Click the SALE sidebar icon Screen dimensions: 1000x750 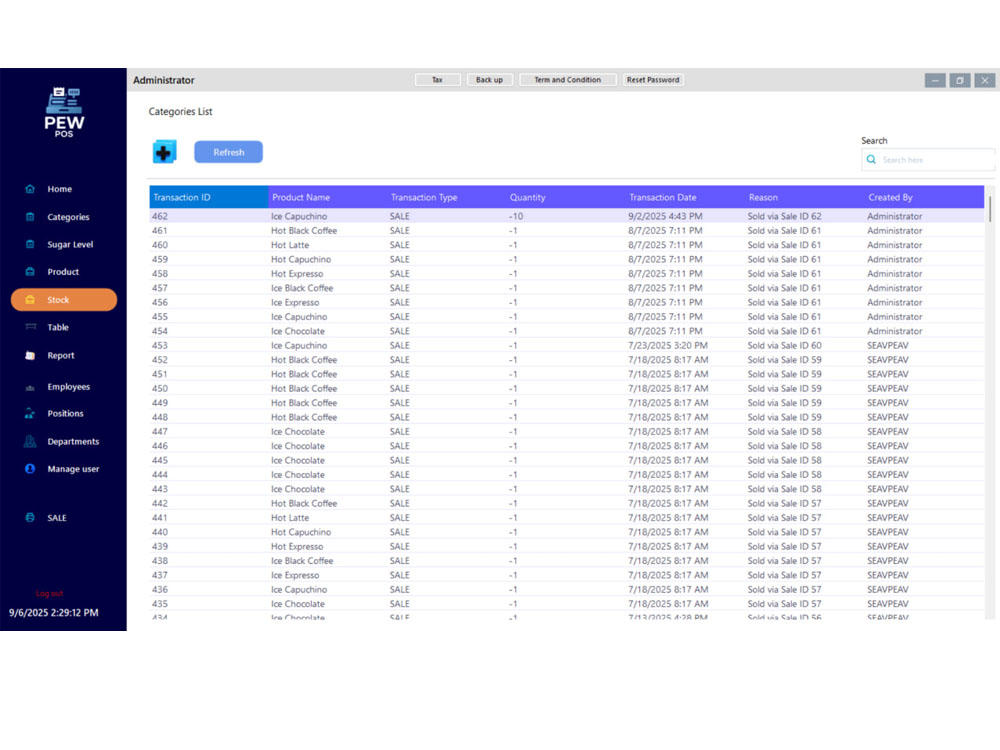point(30,517)
